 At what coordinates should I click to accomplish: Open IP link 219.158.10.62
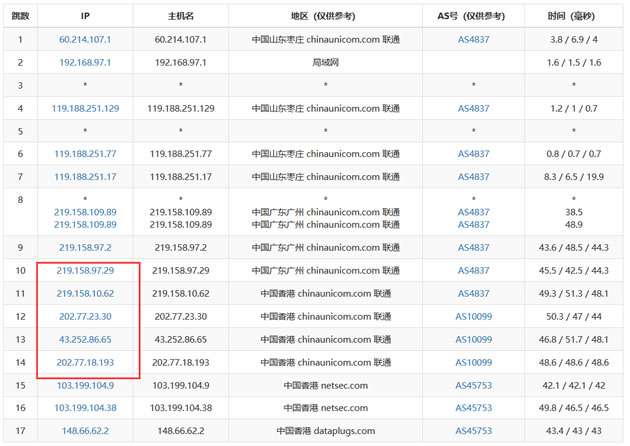click(x=85, y=293)
